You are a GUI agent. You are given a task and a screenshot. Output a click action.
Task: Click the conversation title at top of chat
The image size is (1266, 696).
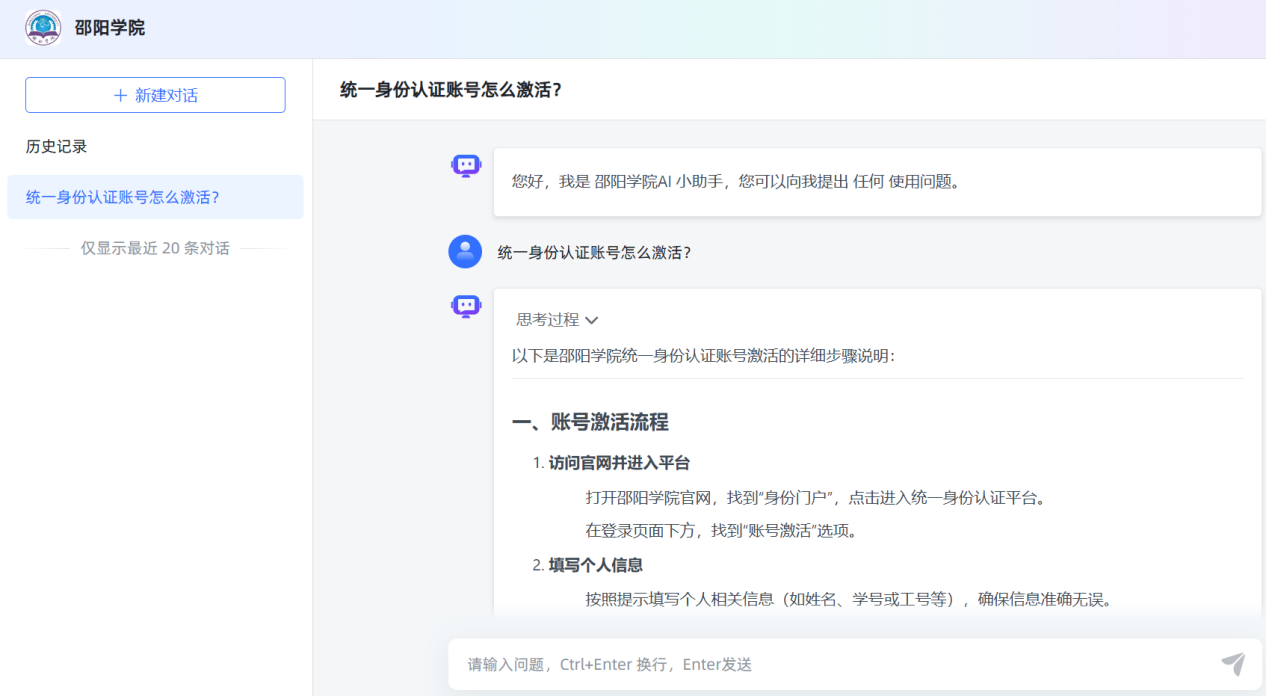(x=451, y=90)
